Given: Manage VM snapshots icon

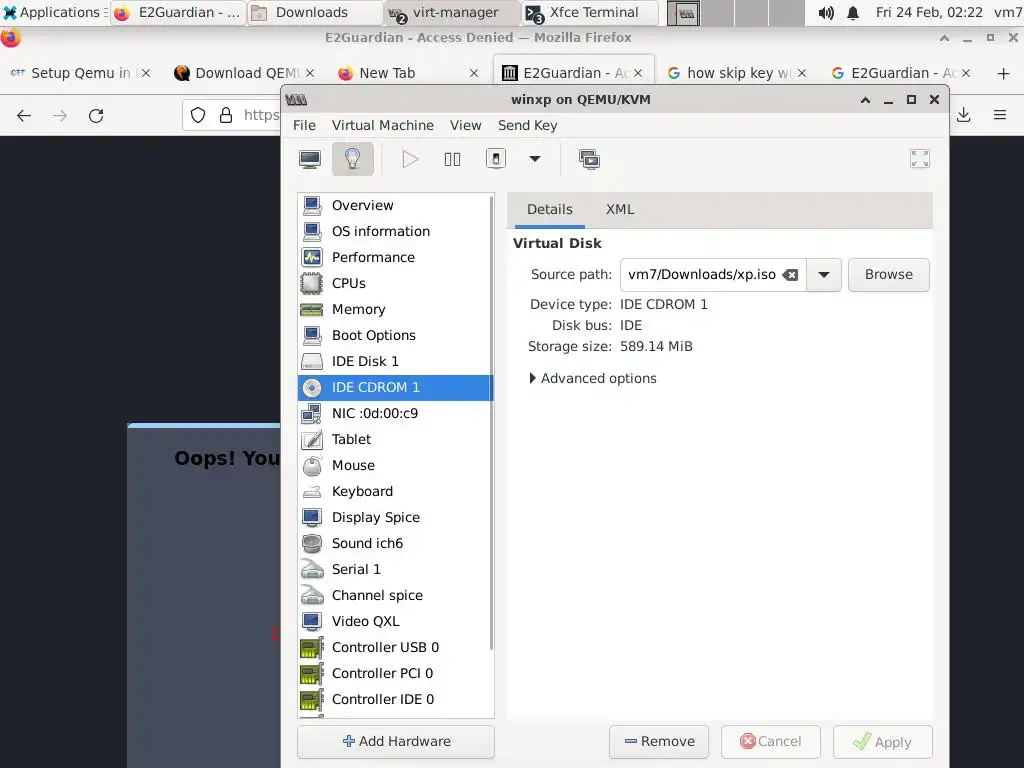Looking at the screenshot, I should 589,159.
